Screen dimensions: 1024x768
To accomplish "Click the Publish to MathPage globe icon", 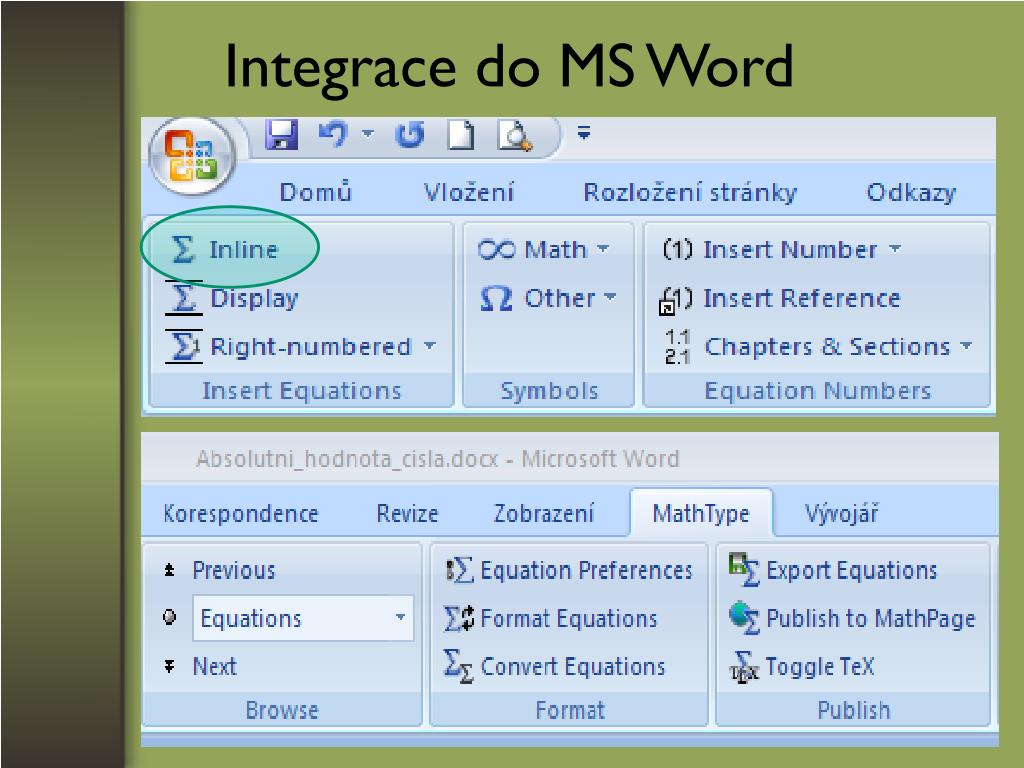I will coord(744,618).
